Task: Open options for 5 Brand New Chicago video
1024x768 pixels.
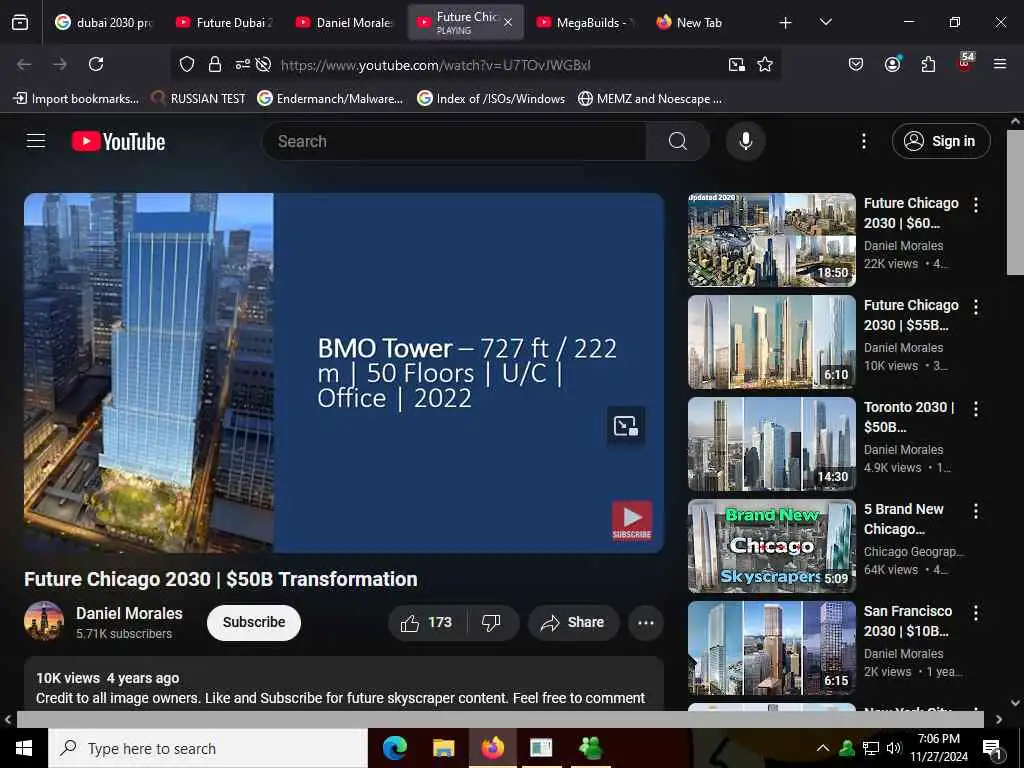Action: click(x=976, y=511)
